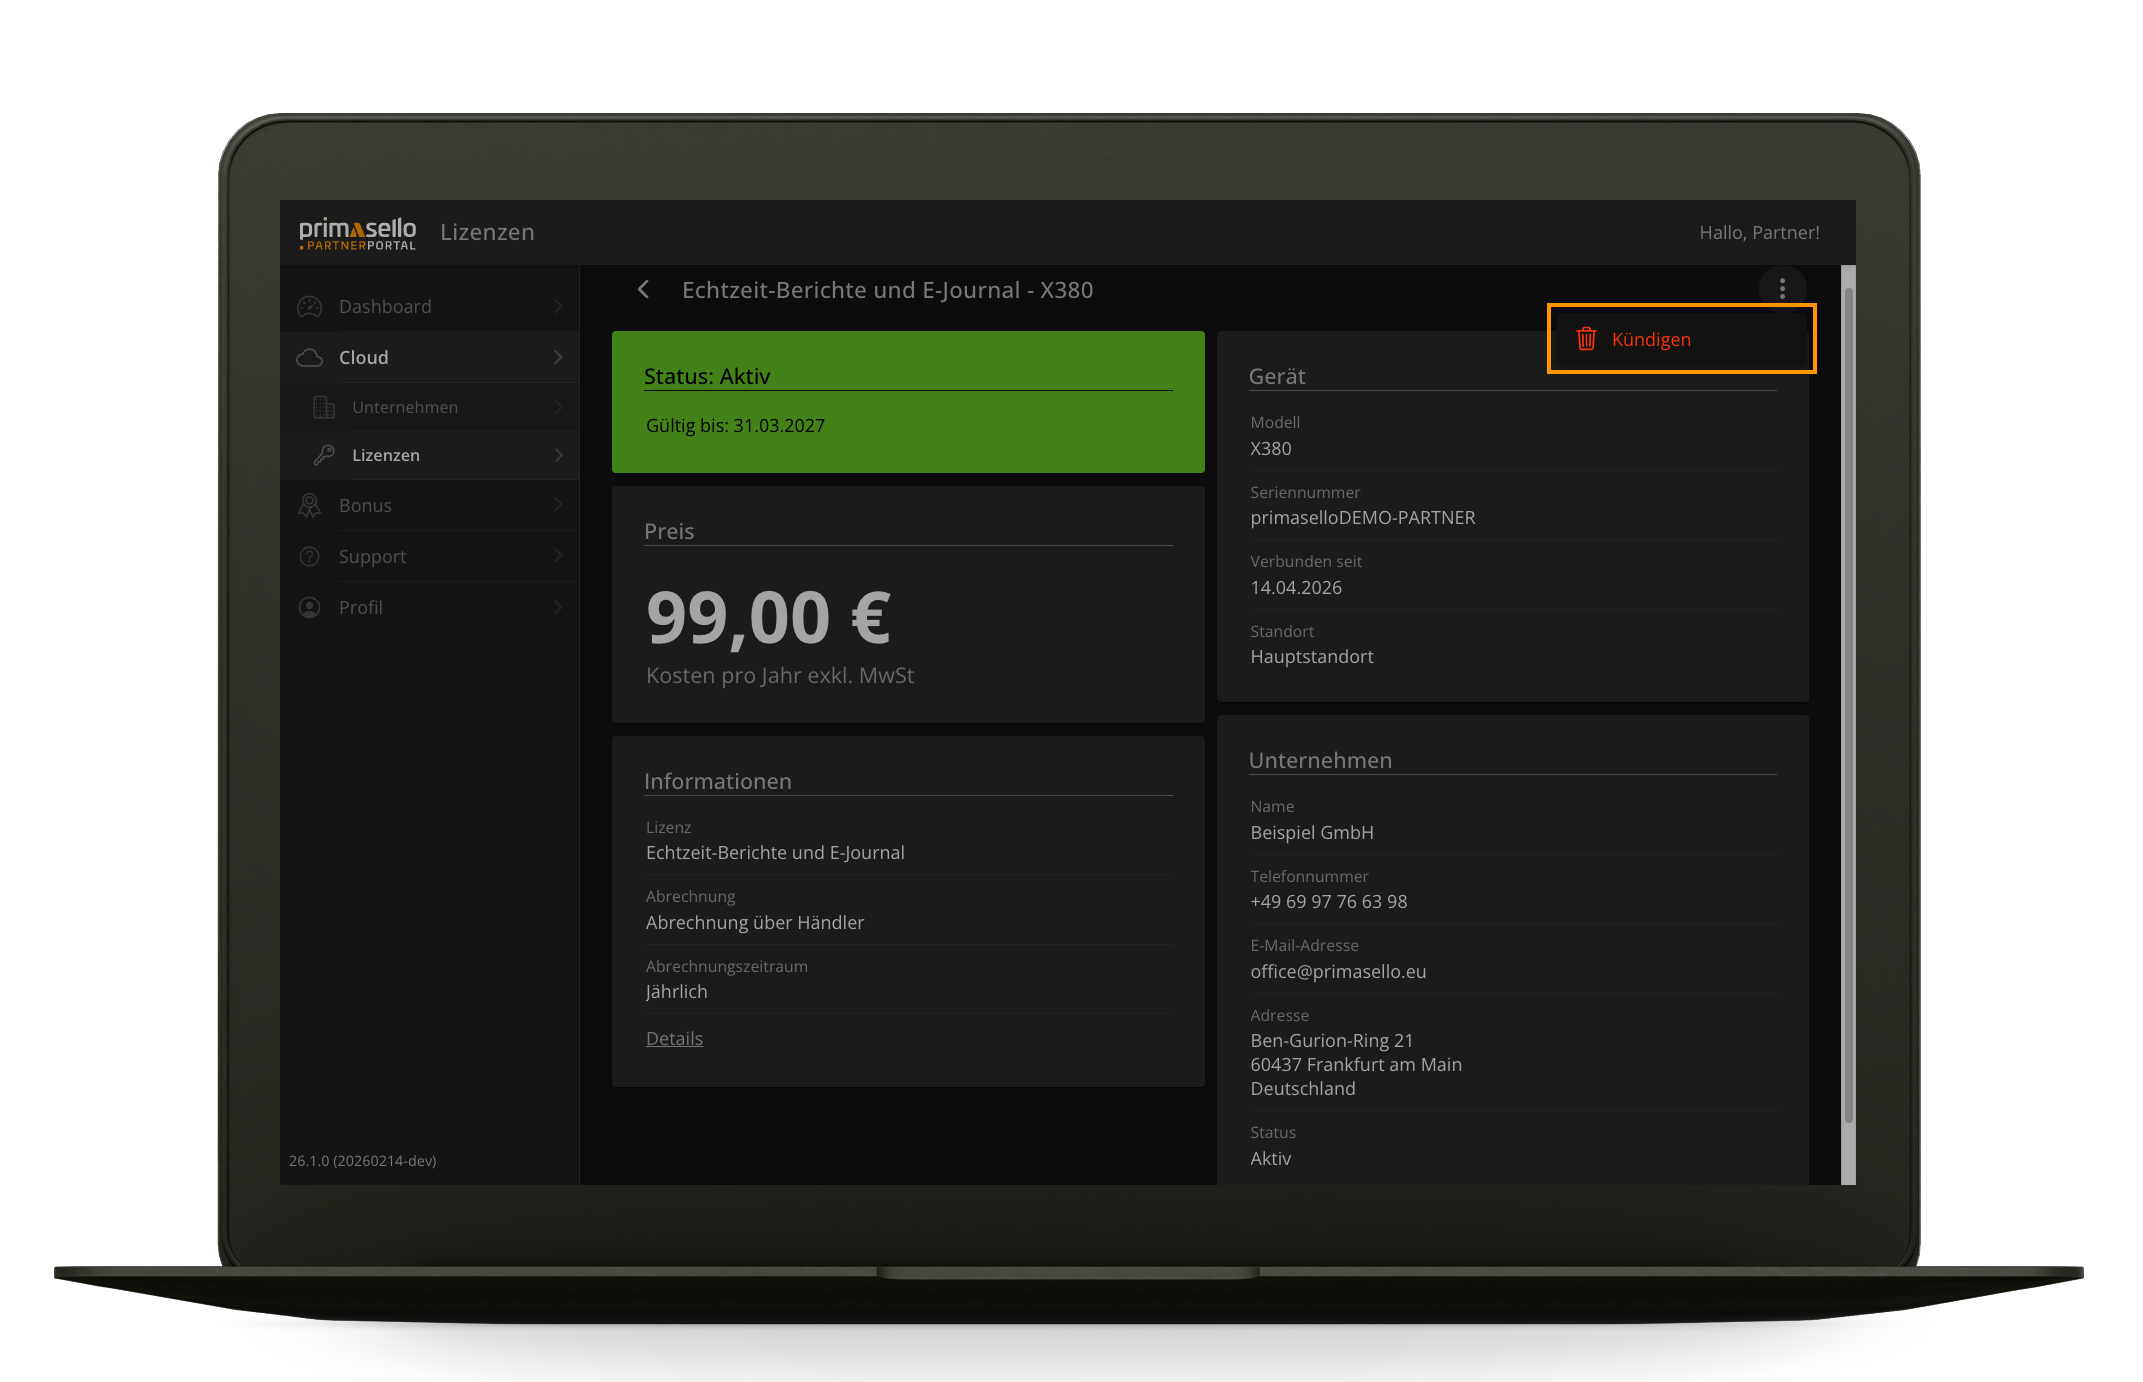The height and width of the screenshot is (1382, 2143).
Task: Click the green Status: Aktiv banner
Action: [907, 401]
